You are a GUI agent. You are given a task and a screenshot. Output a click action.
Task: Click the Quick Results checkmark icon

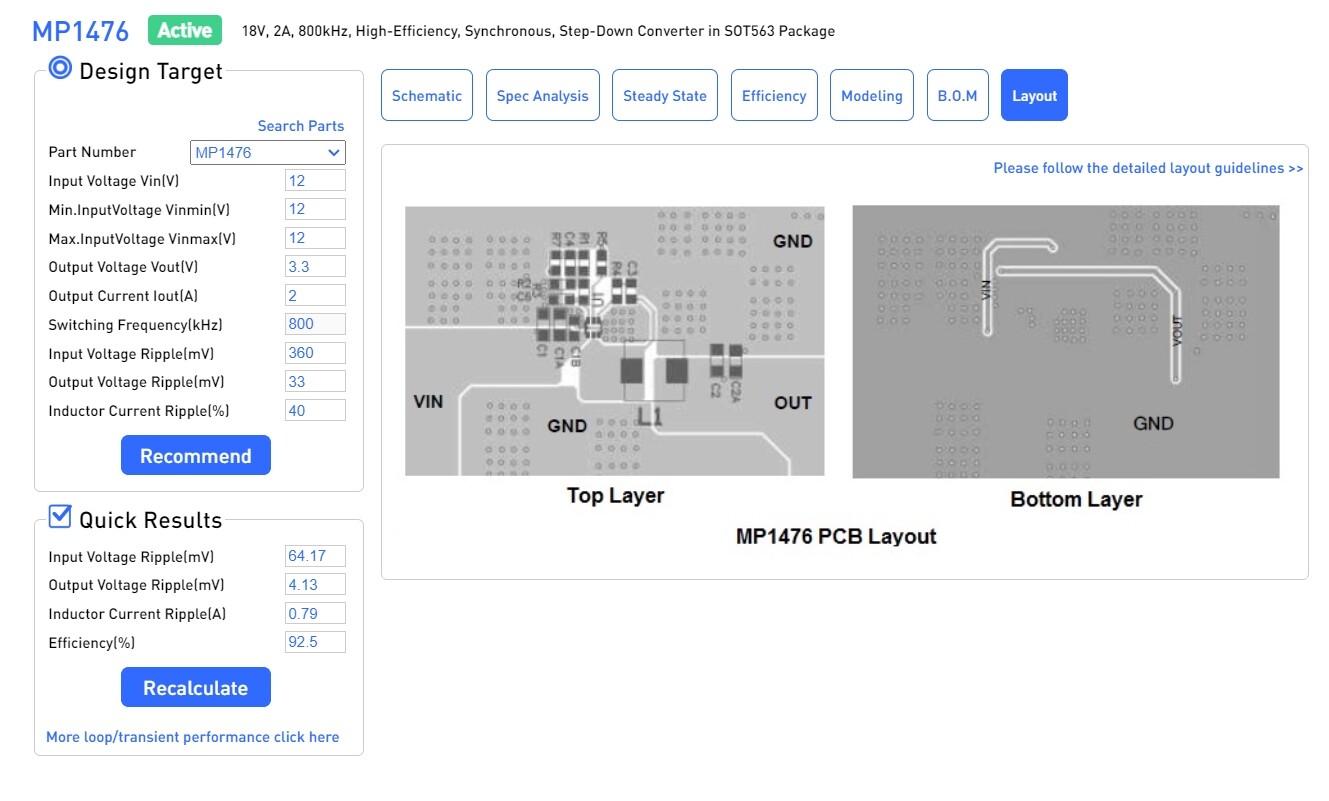point(60,516)
